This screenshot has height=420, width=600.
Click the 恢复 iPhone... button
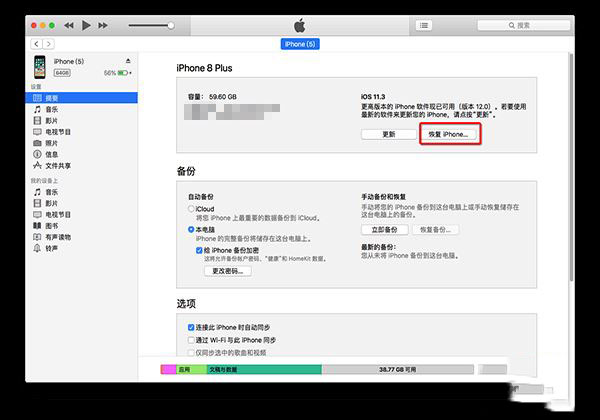coord(449,134)
